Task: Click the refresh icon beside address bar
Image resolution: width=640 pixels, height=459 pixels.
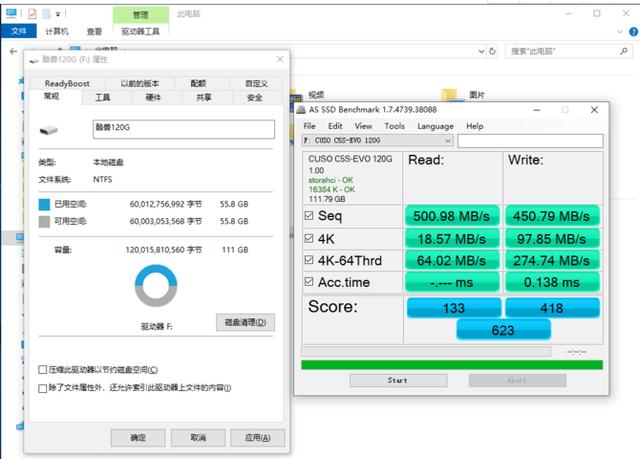Action: pyautogui.click(x=492, y=51)
